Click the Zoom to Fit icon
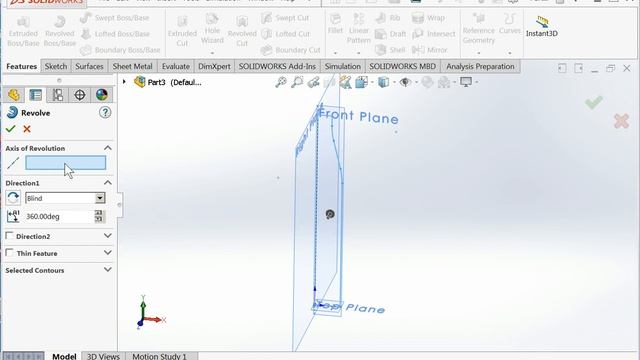Viewport: 640px width, 360px height. pyautogui.click(x=281, y=82)
